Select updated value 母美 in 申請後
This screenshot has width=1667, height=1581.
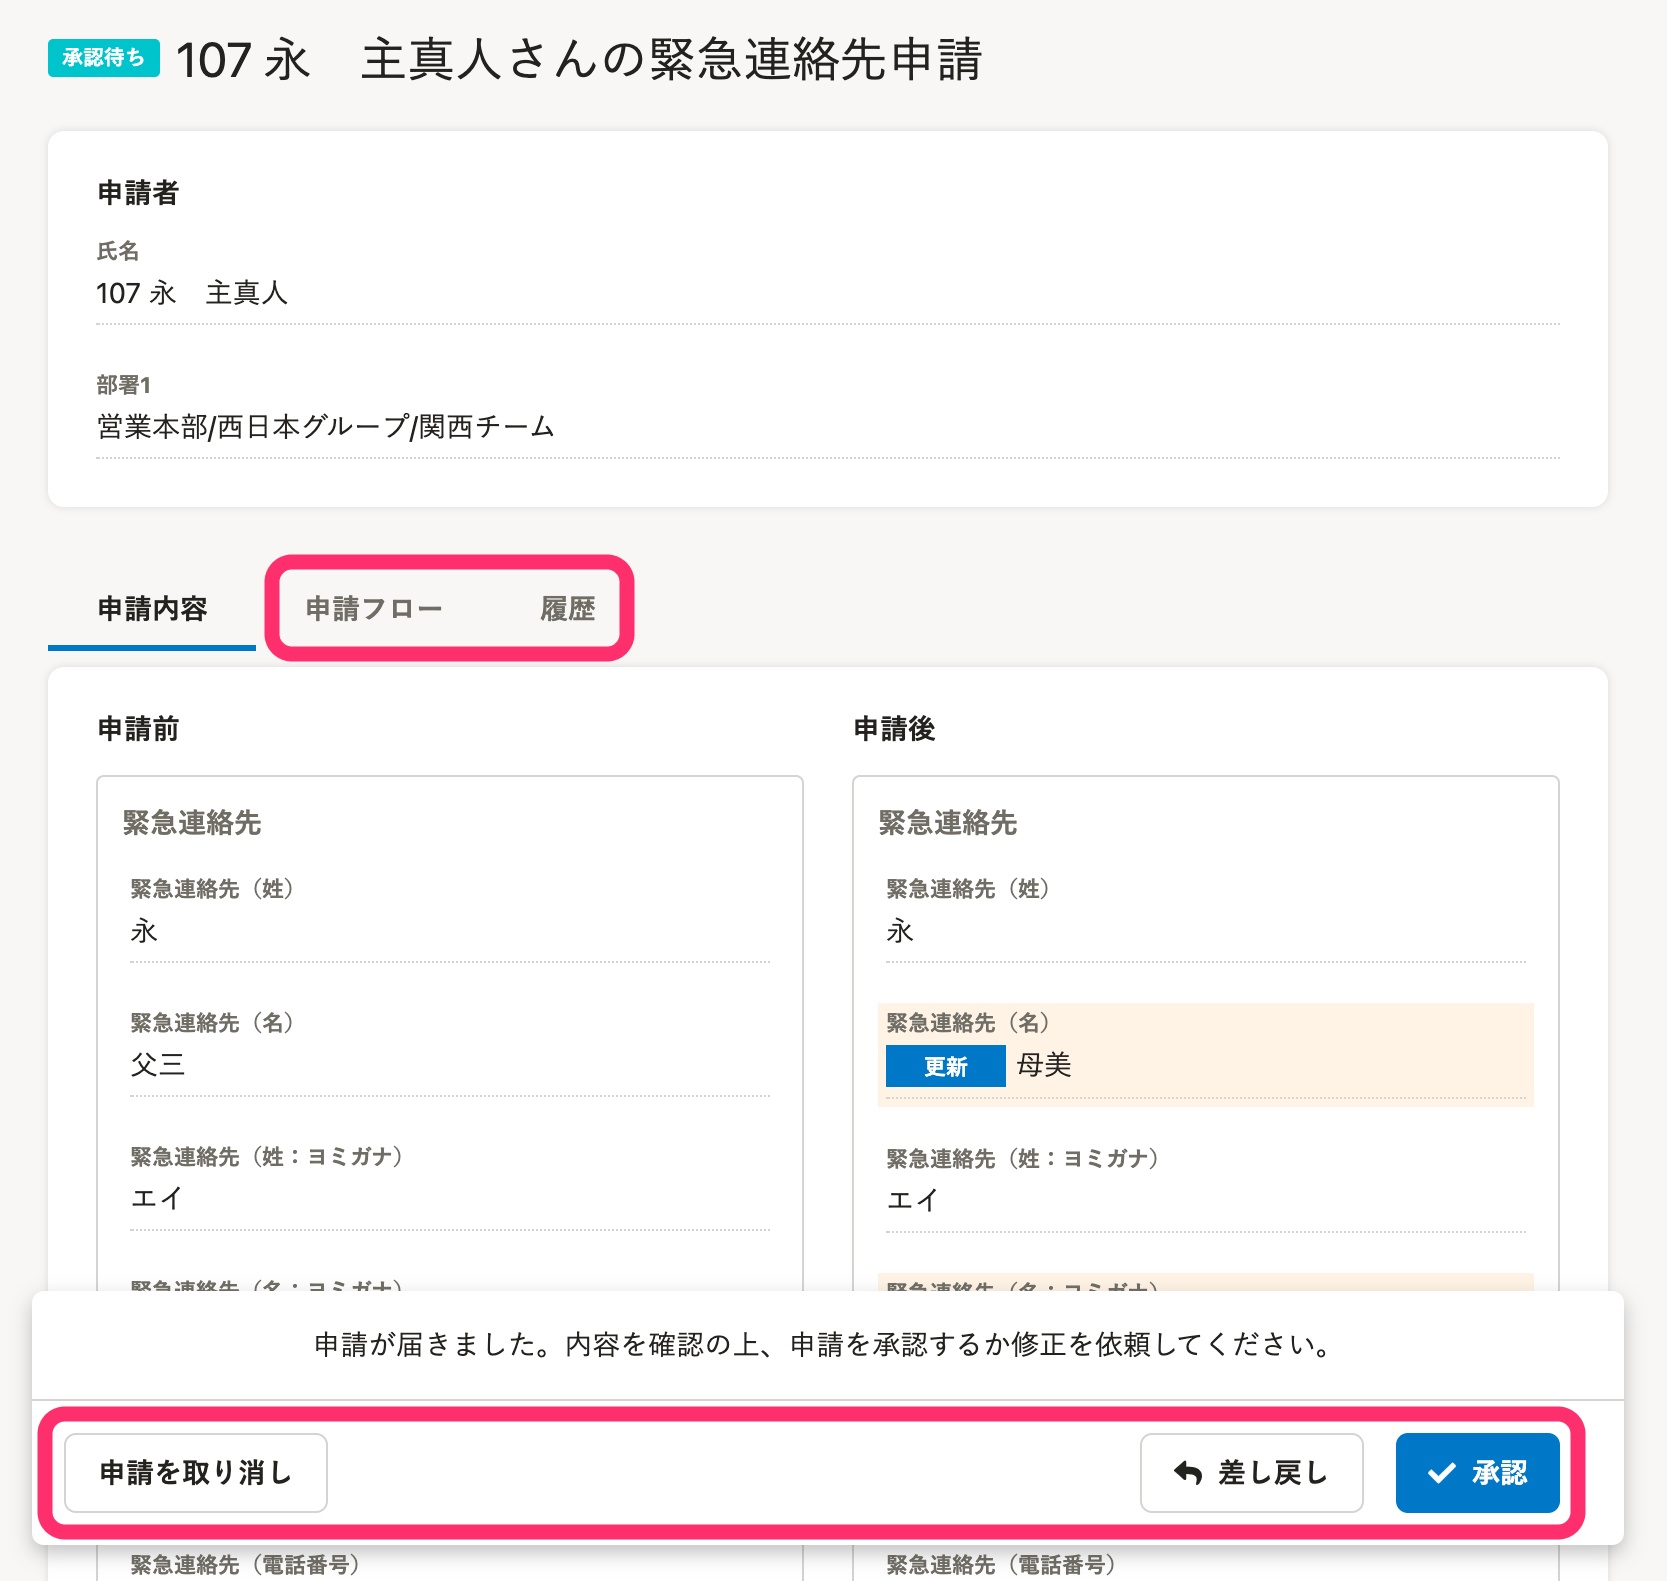1044,1065
